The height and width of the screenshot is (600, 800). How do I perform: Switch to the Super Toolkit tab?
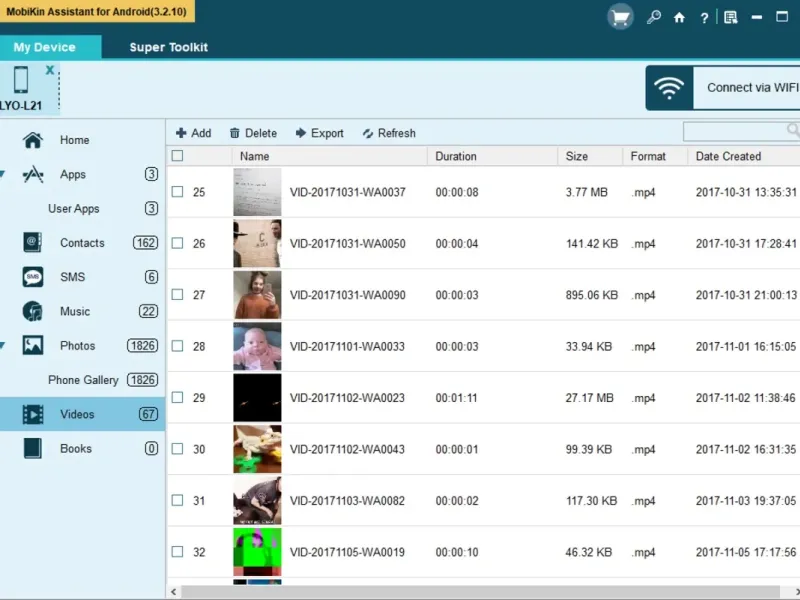pyautogui.click(x=168, y=47)
